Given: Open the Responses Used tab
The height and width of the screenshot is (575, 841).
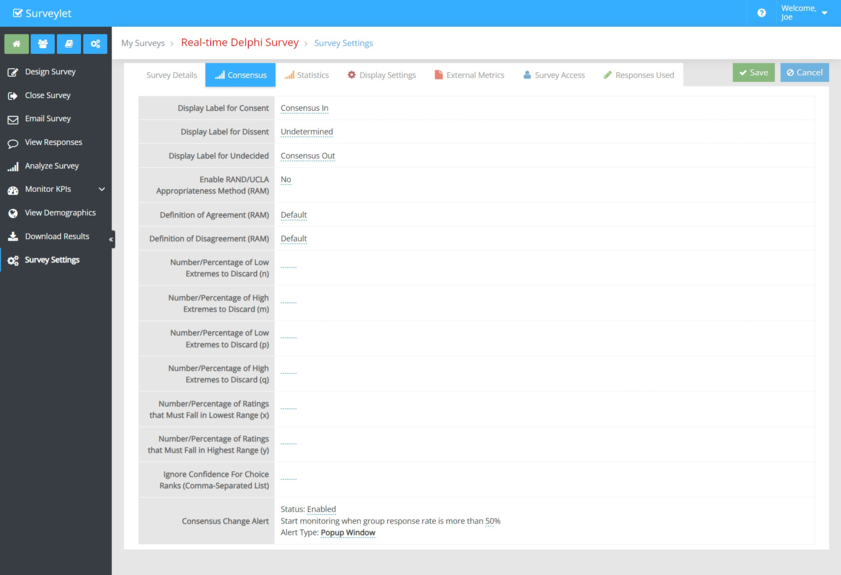Looking at the screenshot, I should click(639, 75).
